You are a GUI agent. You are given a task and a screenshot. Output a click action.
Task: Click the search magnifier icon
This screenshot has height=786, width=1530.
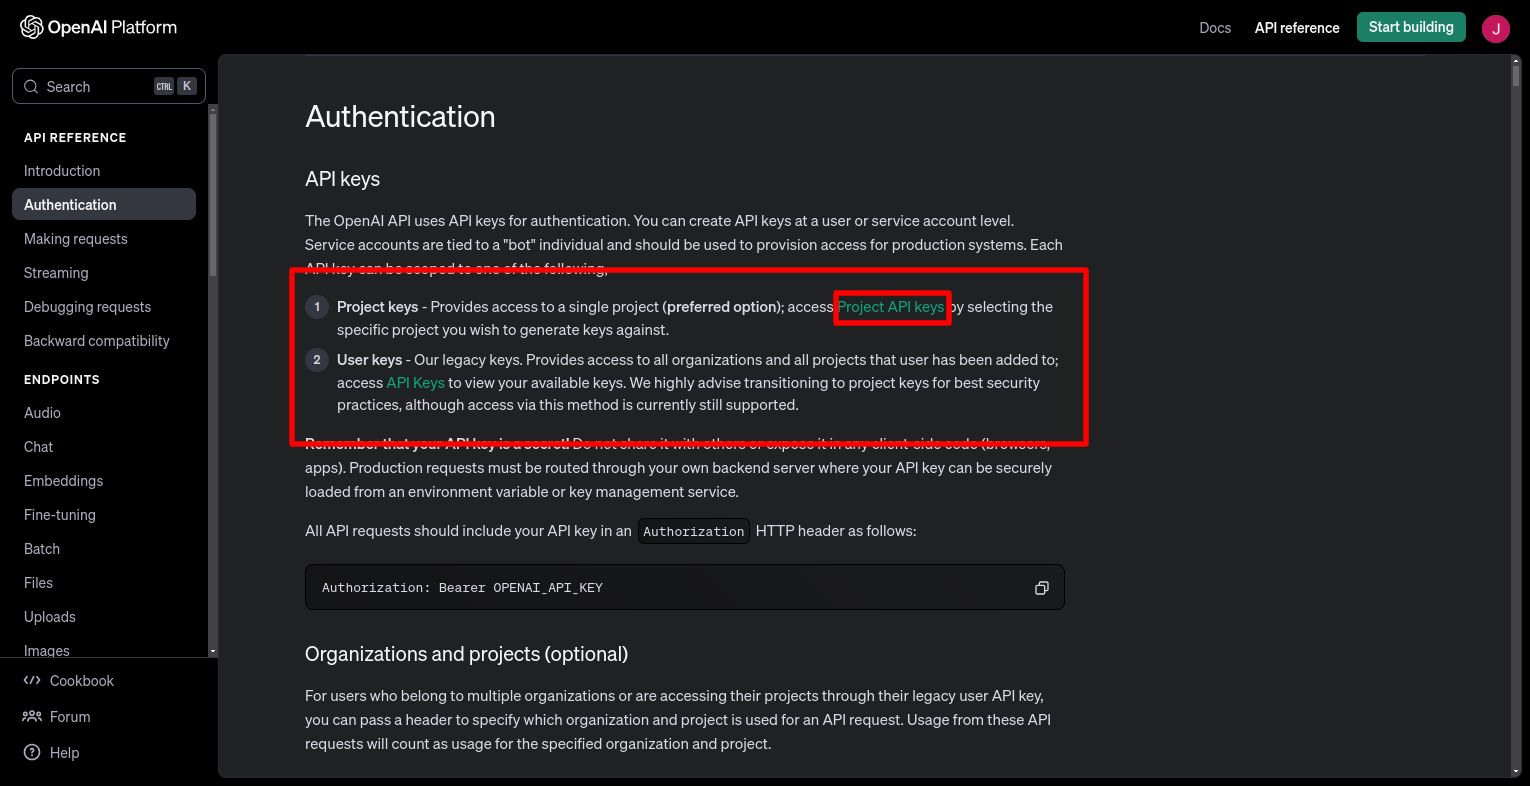(x=31, y=87)
